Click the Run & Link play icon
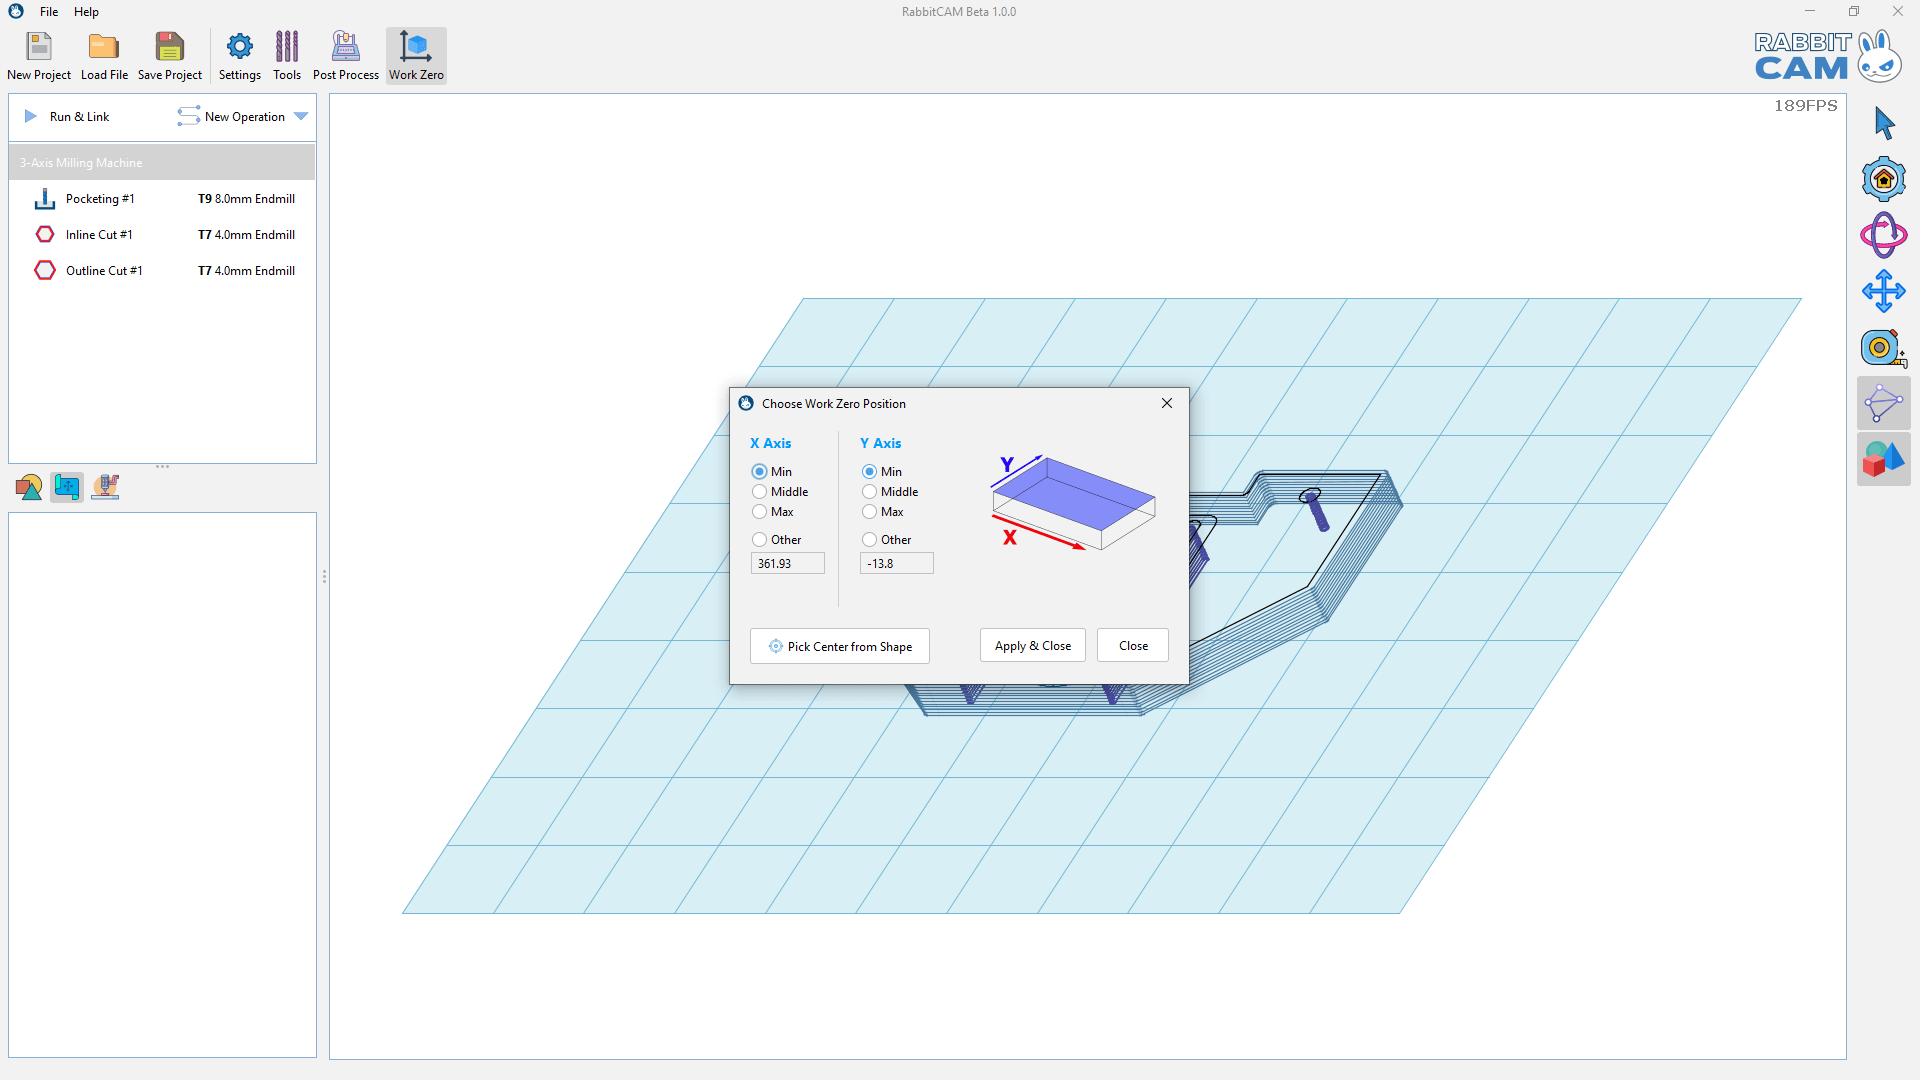Screen dimensions: 1920x1080 click(x=31, y=116)
